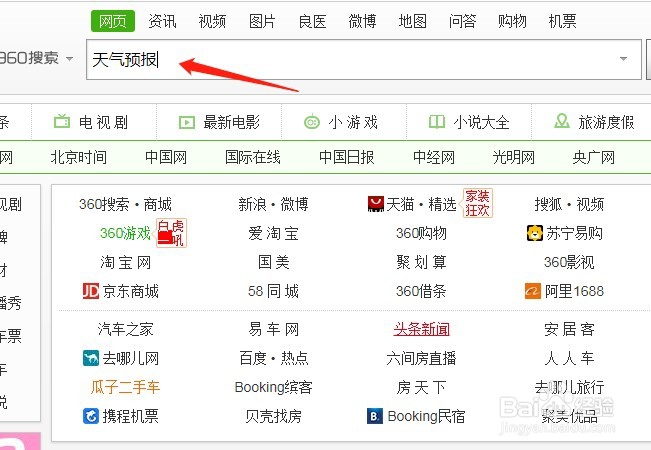The image size is (651, 450).
Task: Open the 中国日报 link
Action: (x=347, y=157)
